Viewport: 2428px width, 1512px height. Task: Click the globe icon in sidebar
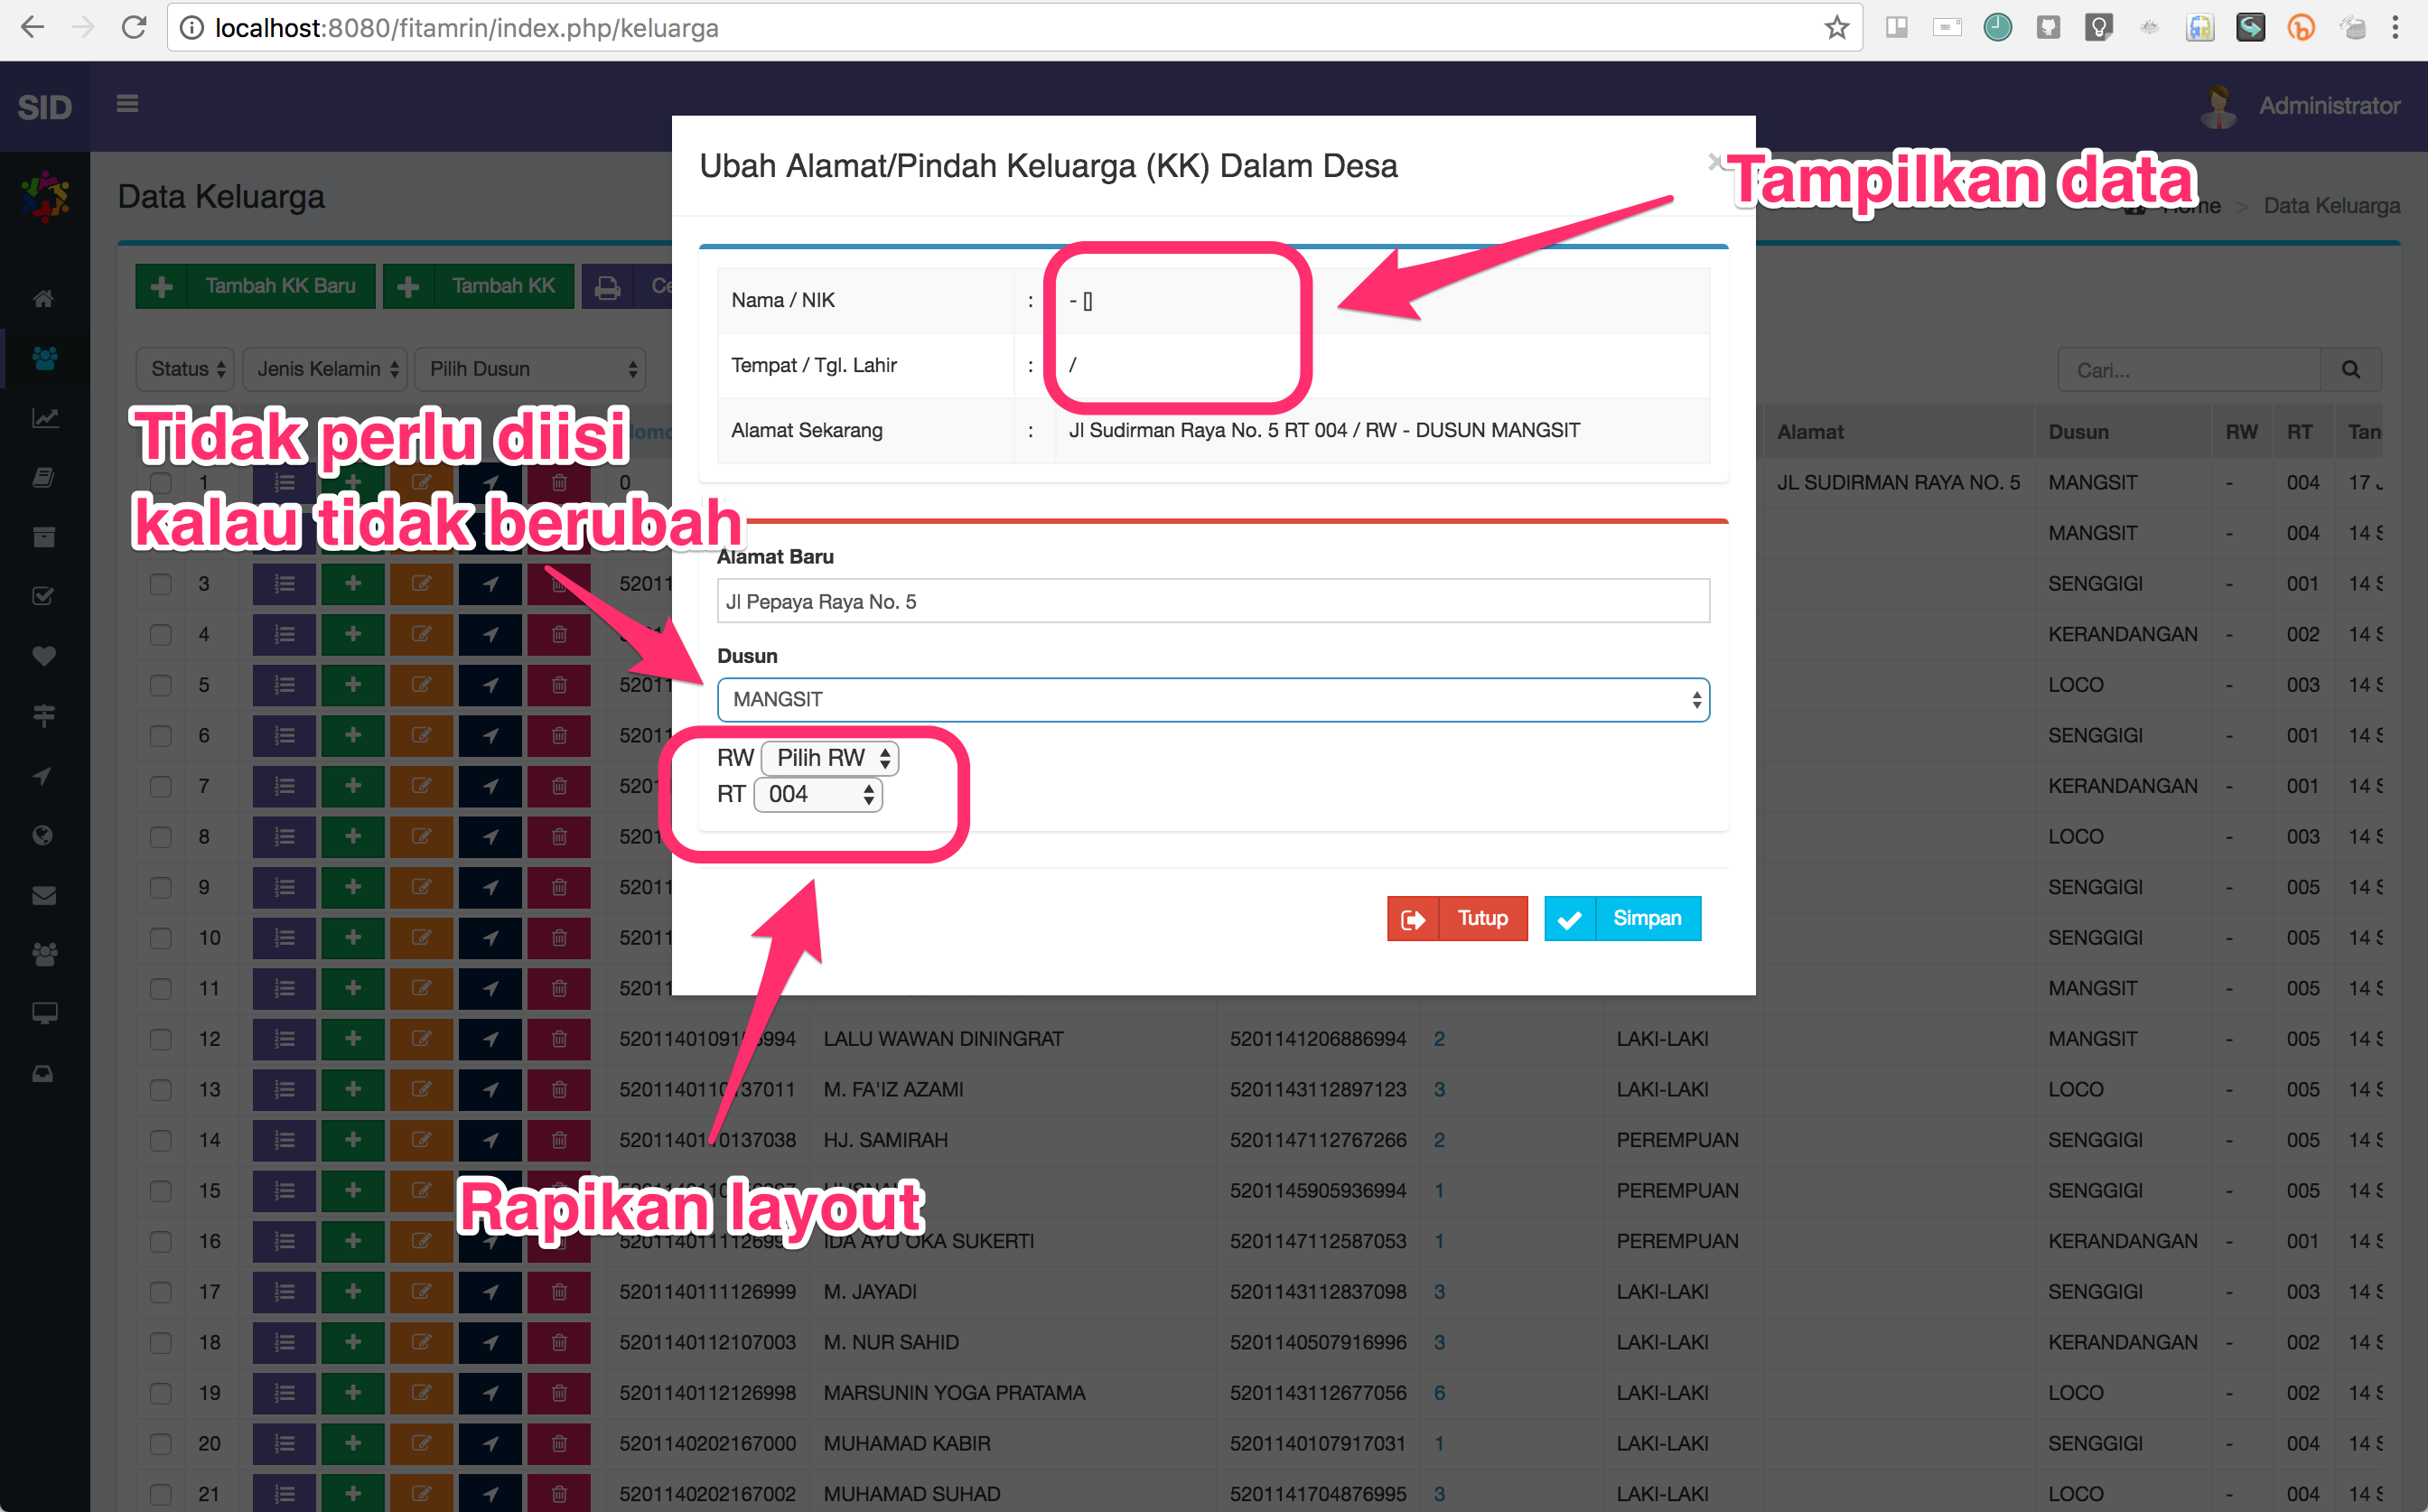(43, 835)
